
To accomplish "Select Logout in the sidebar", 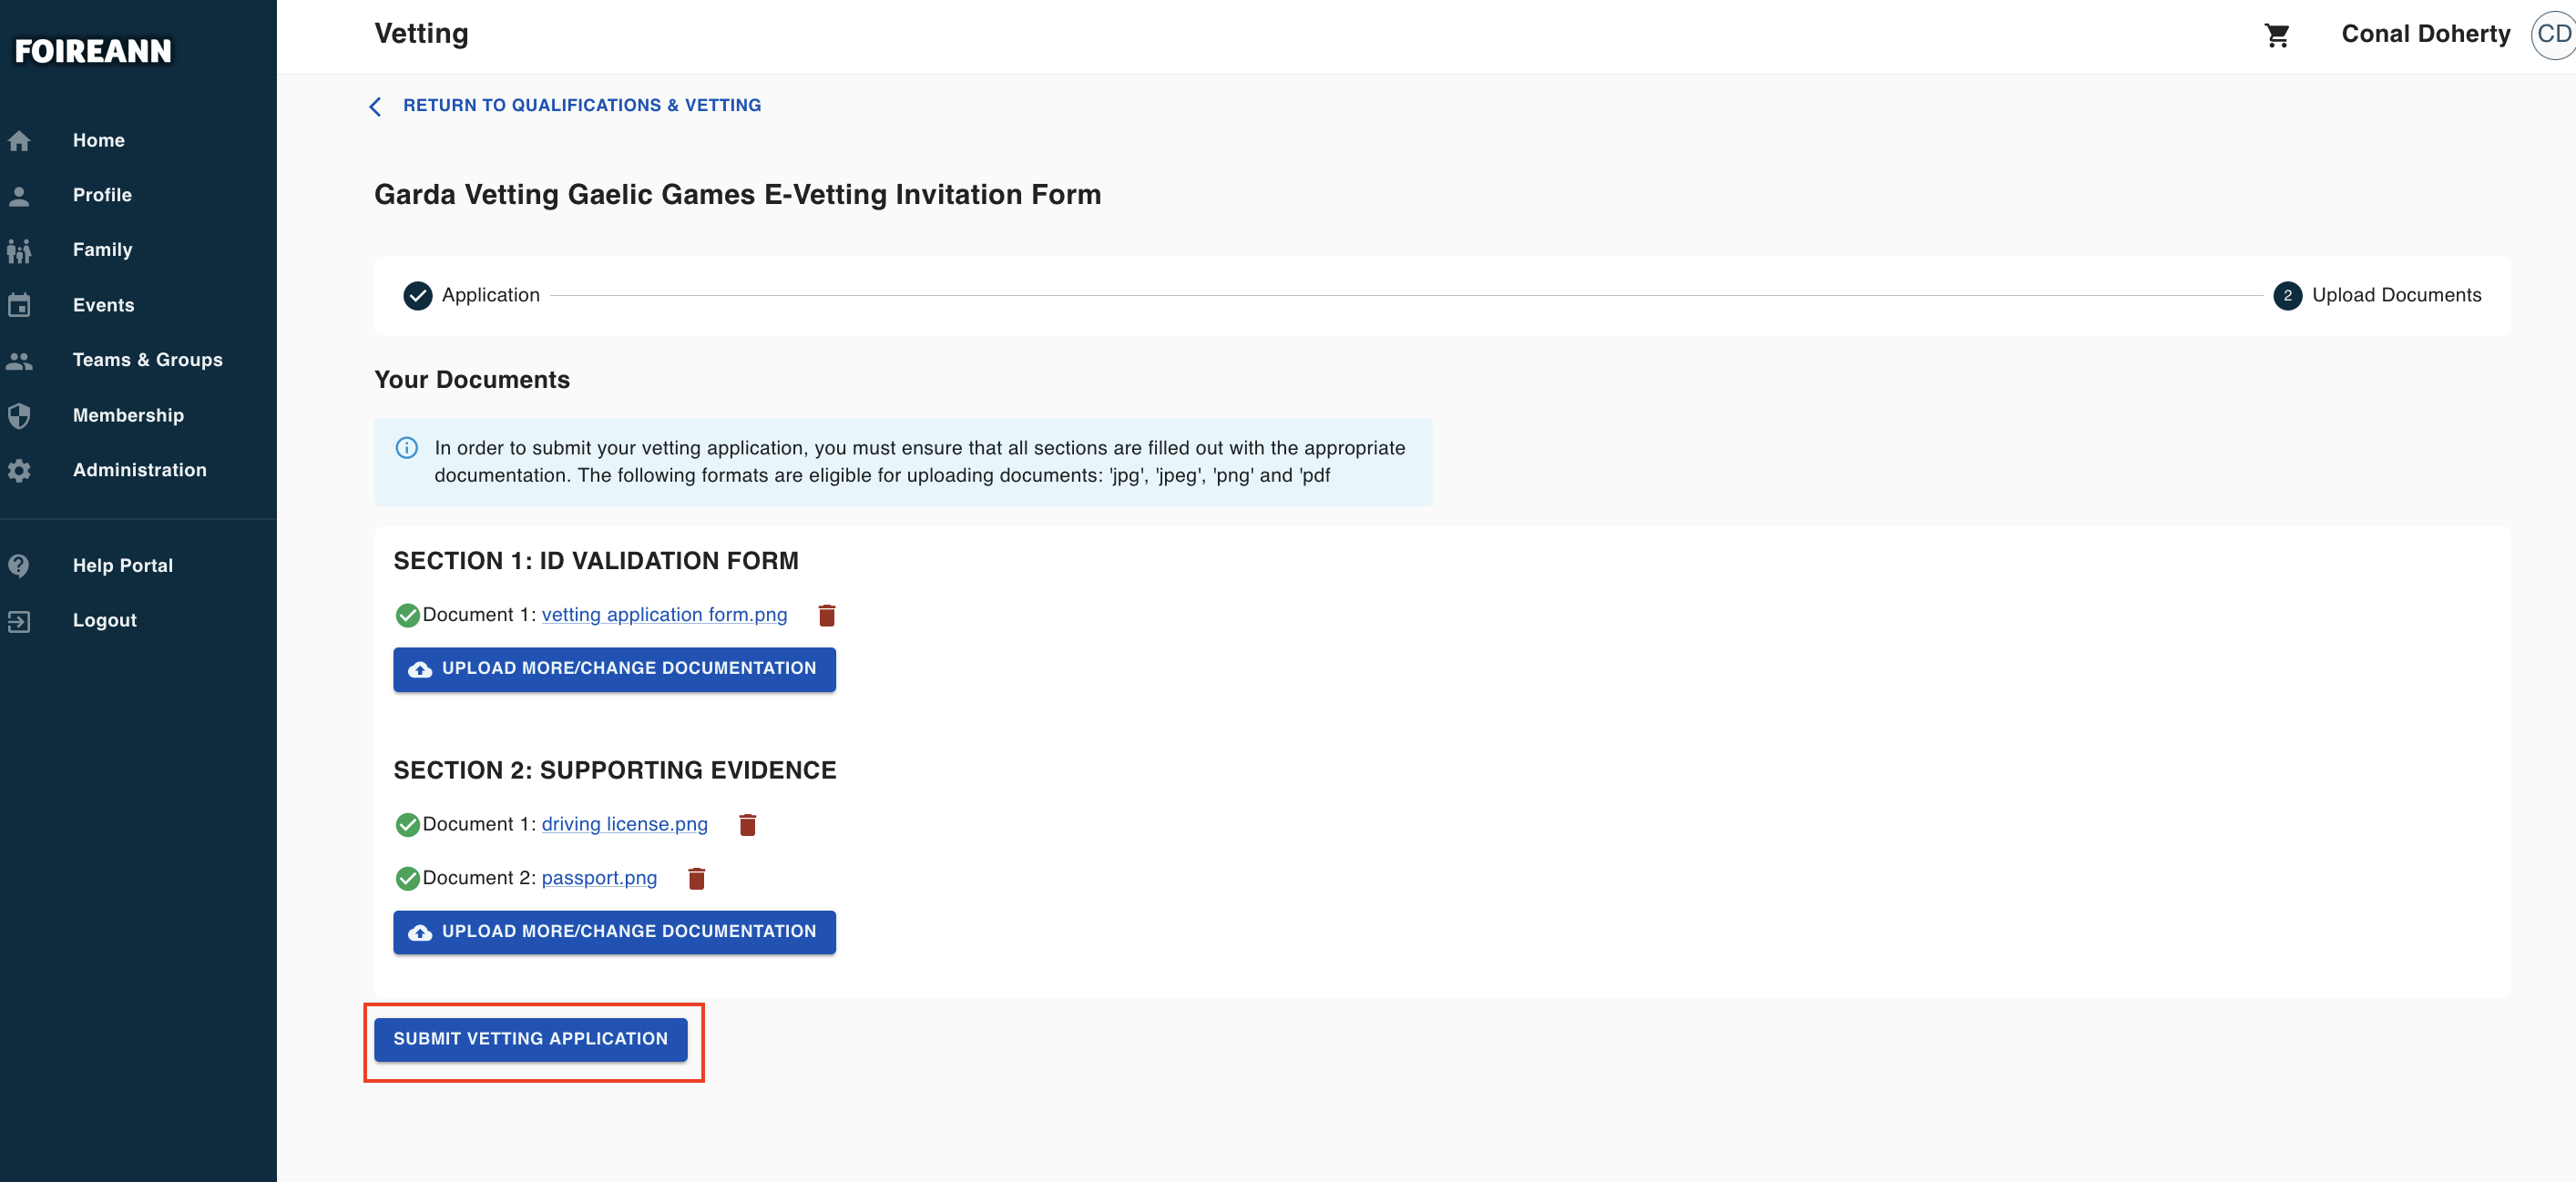I will point(105,620).
